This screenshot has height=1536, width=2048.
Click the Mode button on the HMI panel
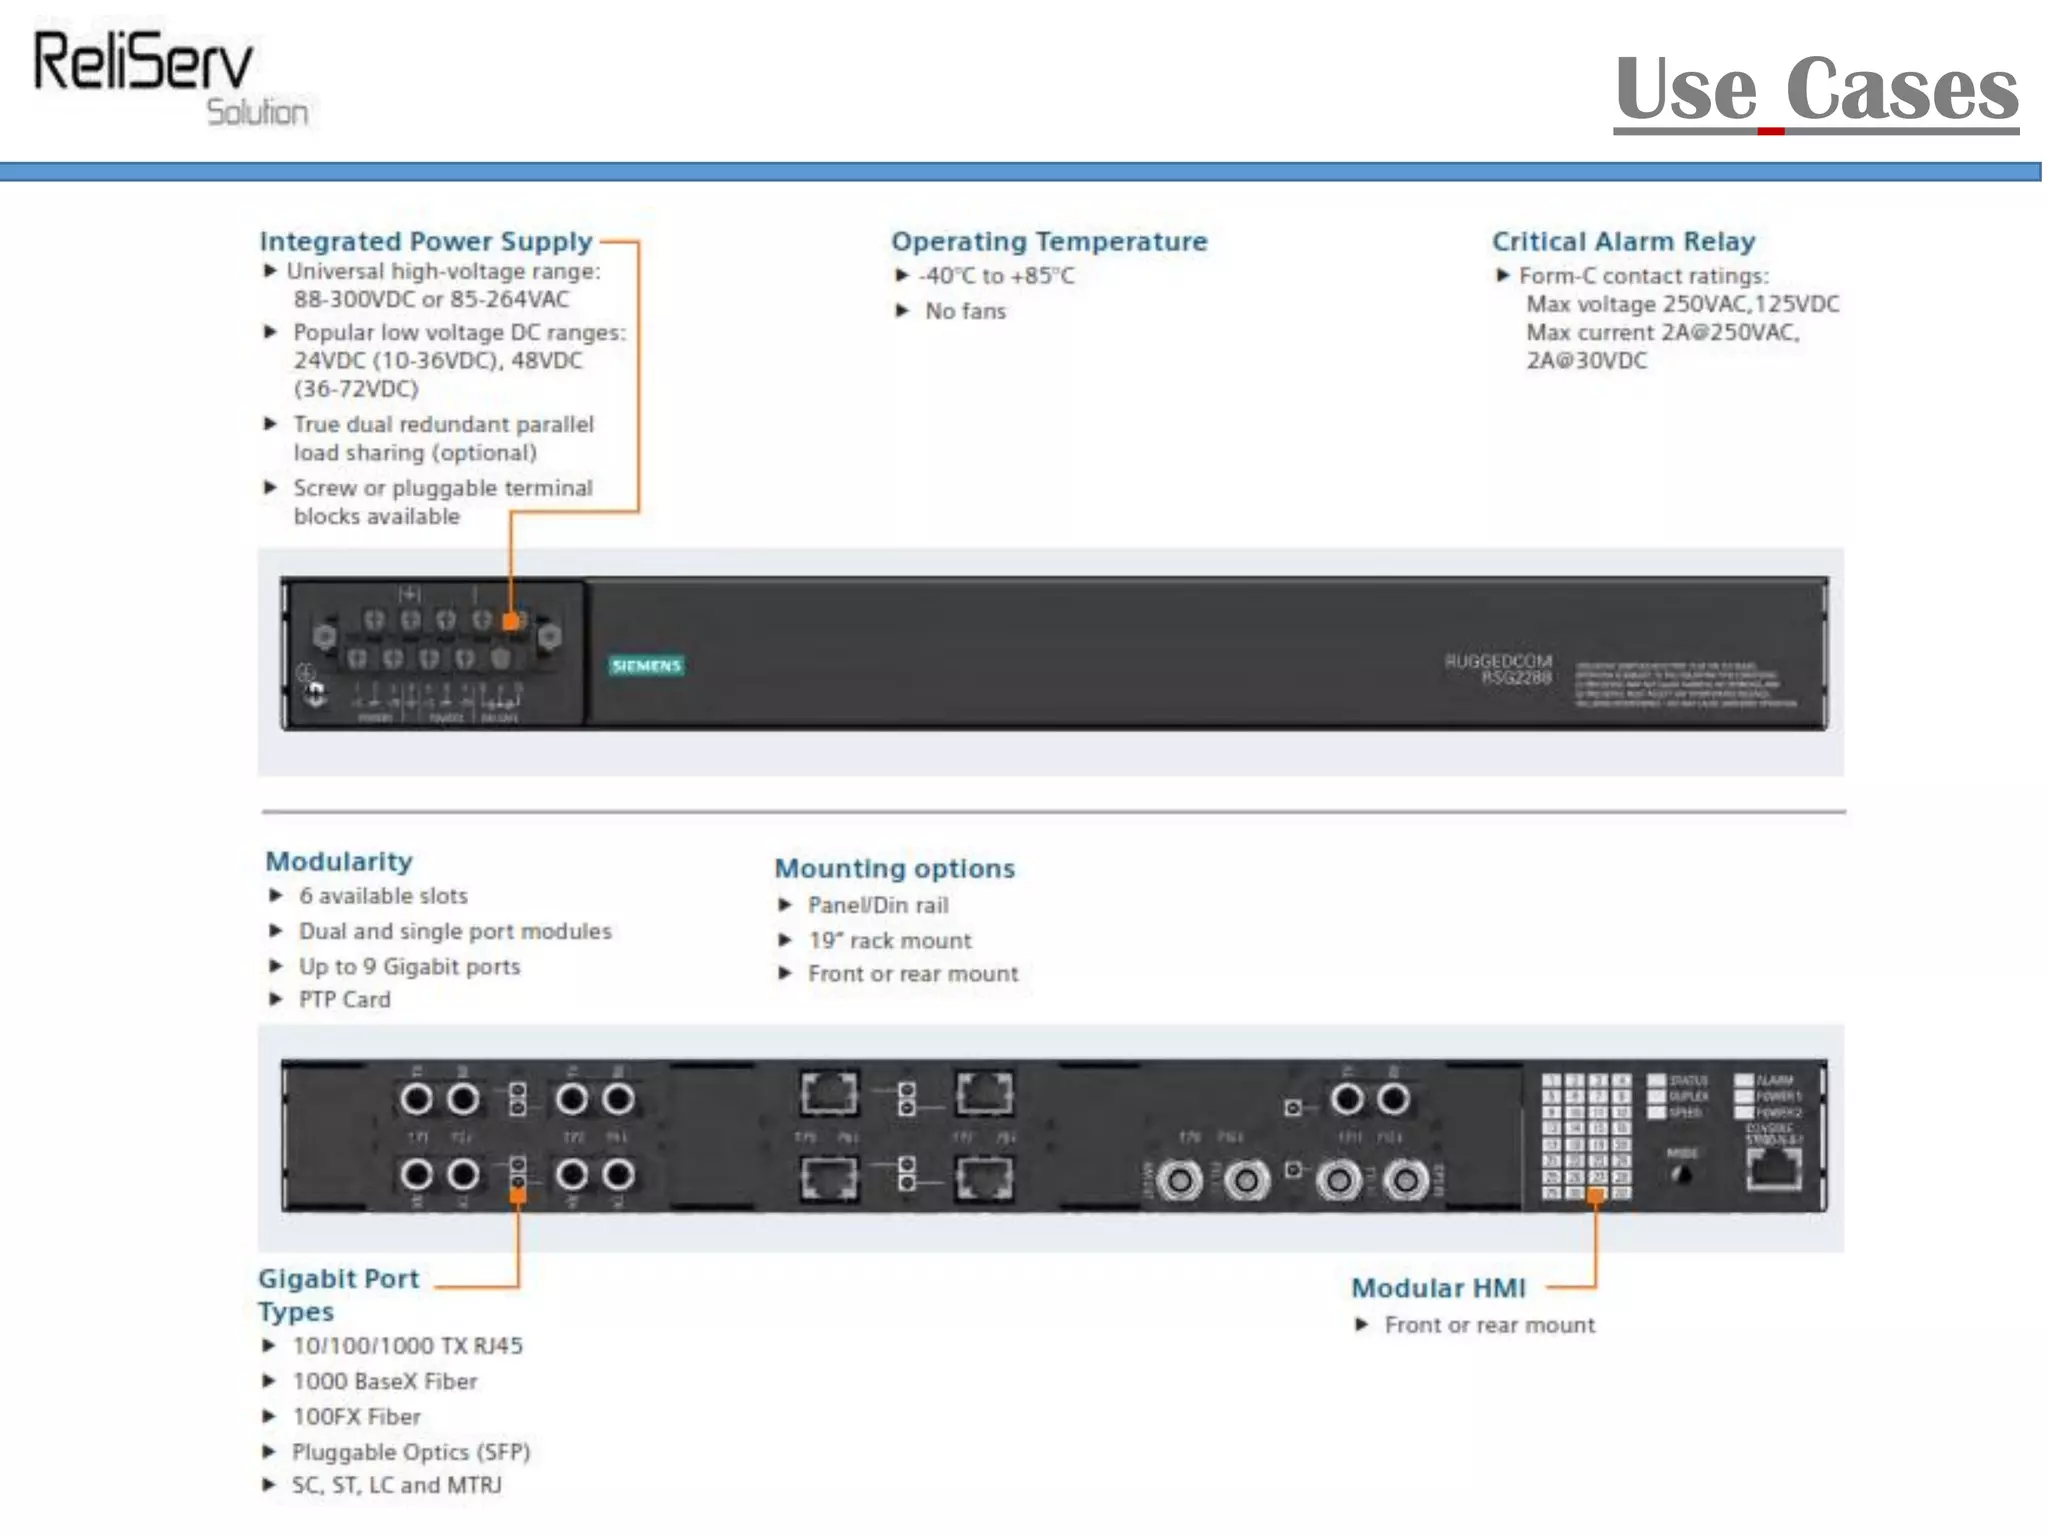click(x=1682, y=1174)
